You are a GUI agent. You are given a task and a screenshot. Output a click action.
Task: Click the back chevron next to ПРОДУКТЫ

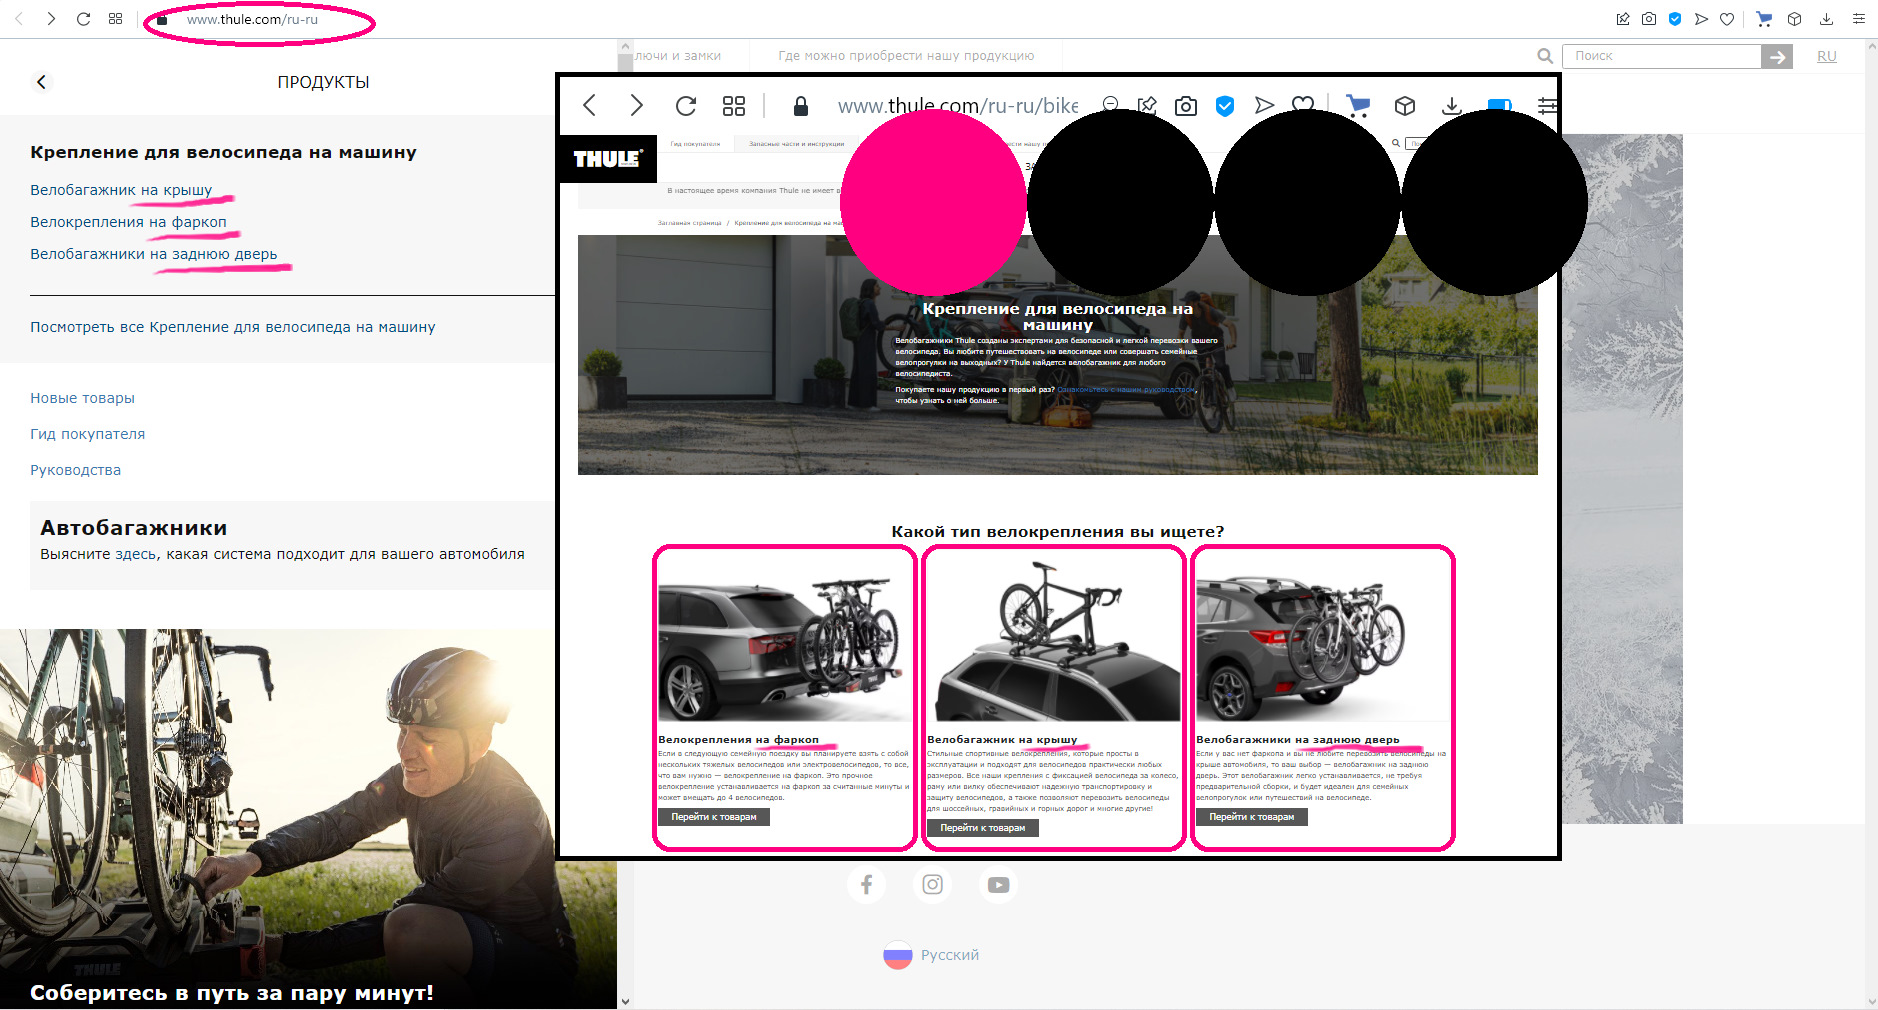(41, 82)
